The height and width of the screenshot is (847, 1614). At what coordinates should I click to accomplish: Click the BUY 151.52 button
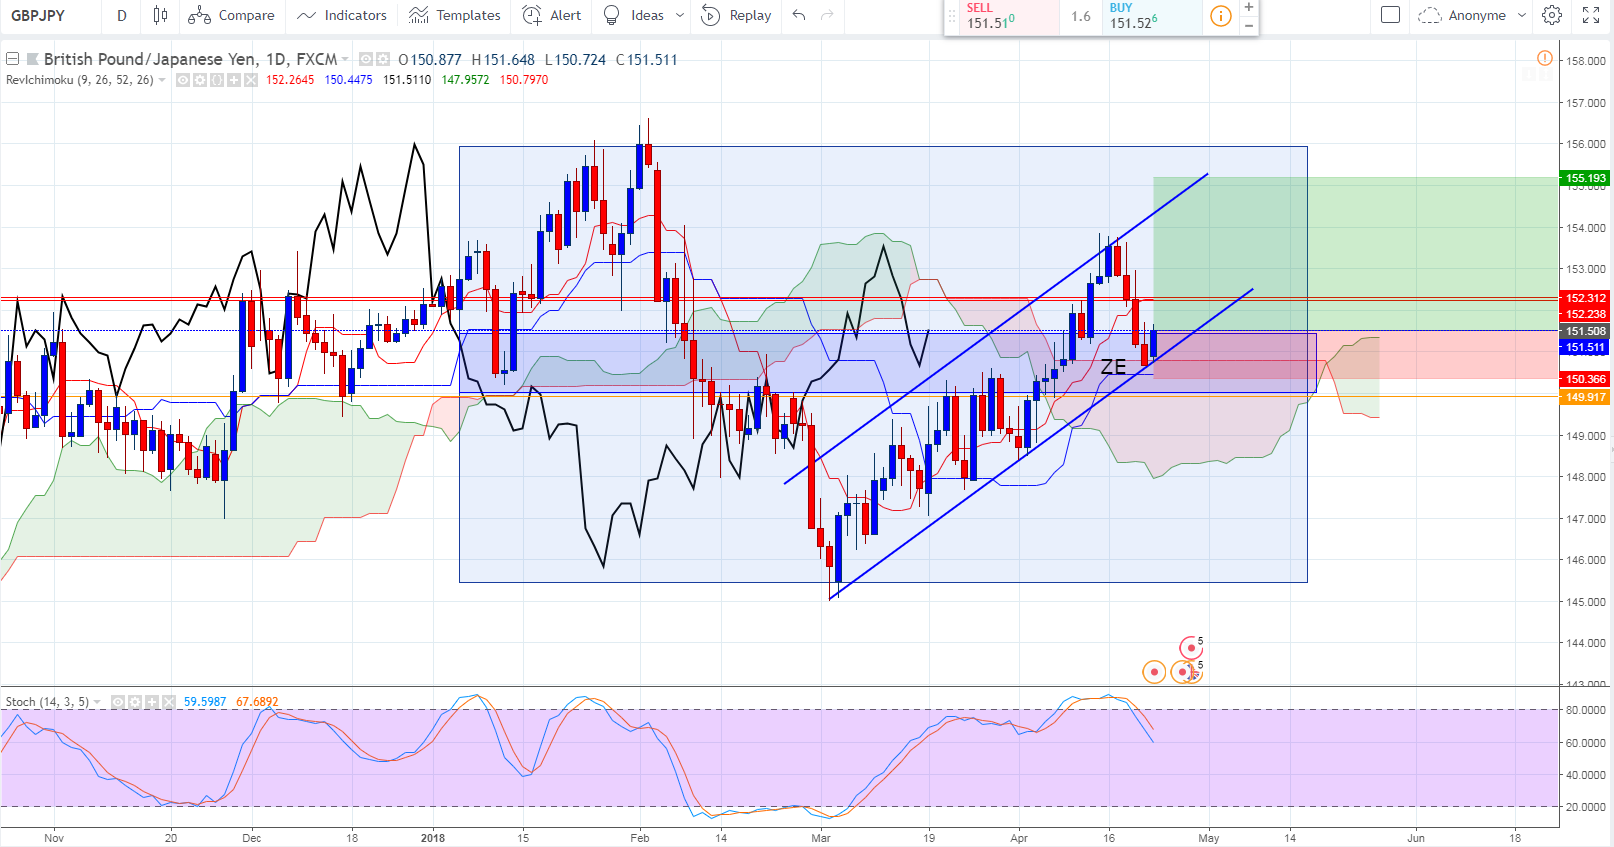1152,16
